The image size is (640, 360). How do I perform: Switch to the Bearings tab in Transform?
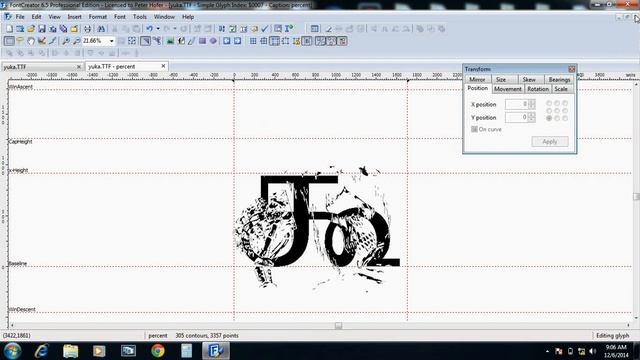559,79
